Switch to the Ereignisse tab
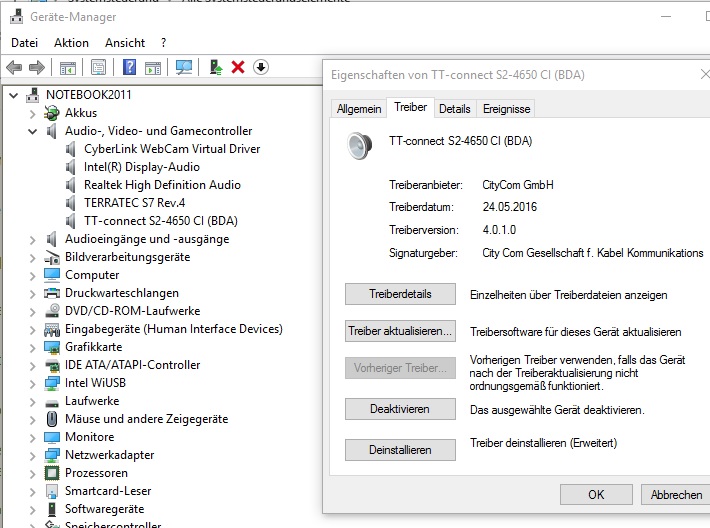Screen dimensions: 710x528 pos(506,109)
